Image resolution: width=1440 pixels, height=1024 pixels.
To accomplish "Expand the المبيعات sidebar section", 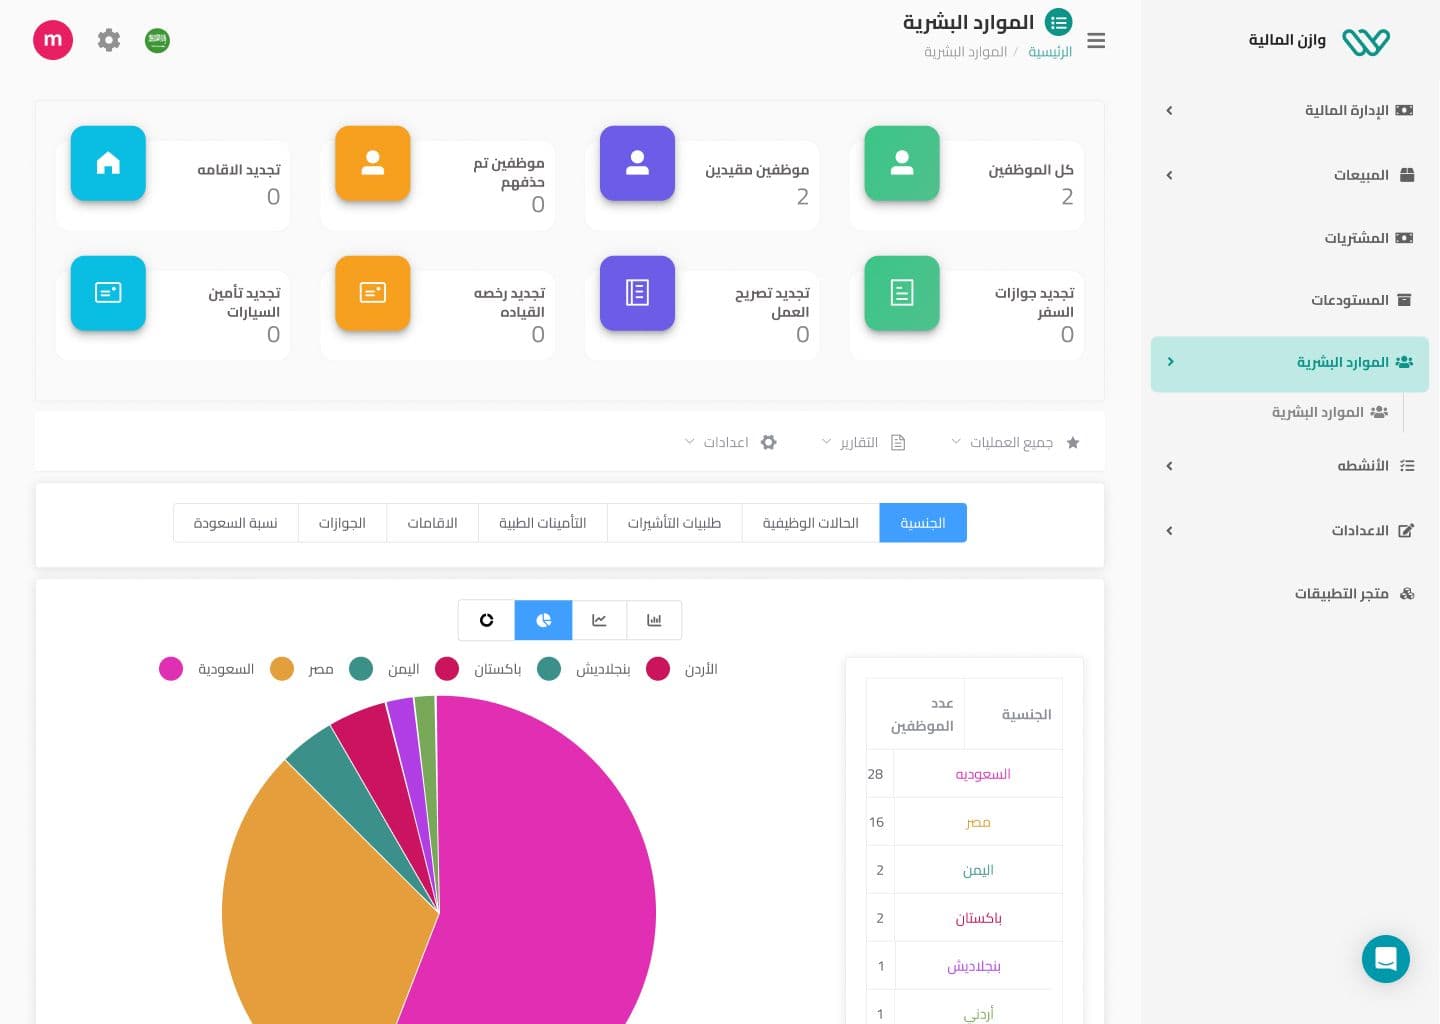I will [1361, 175].
